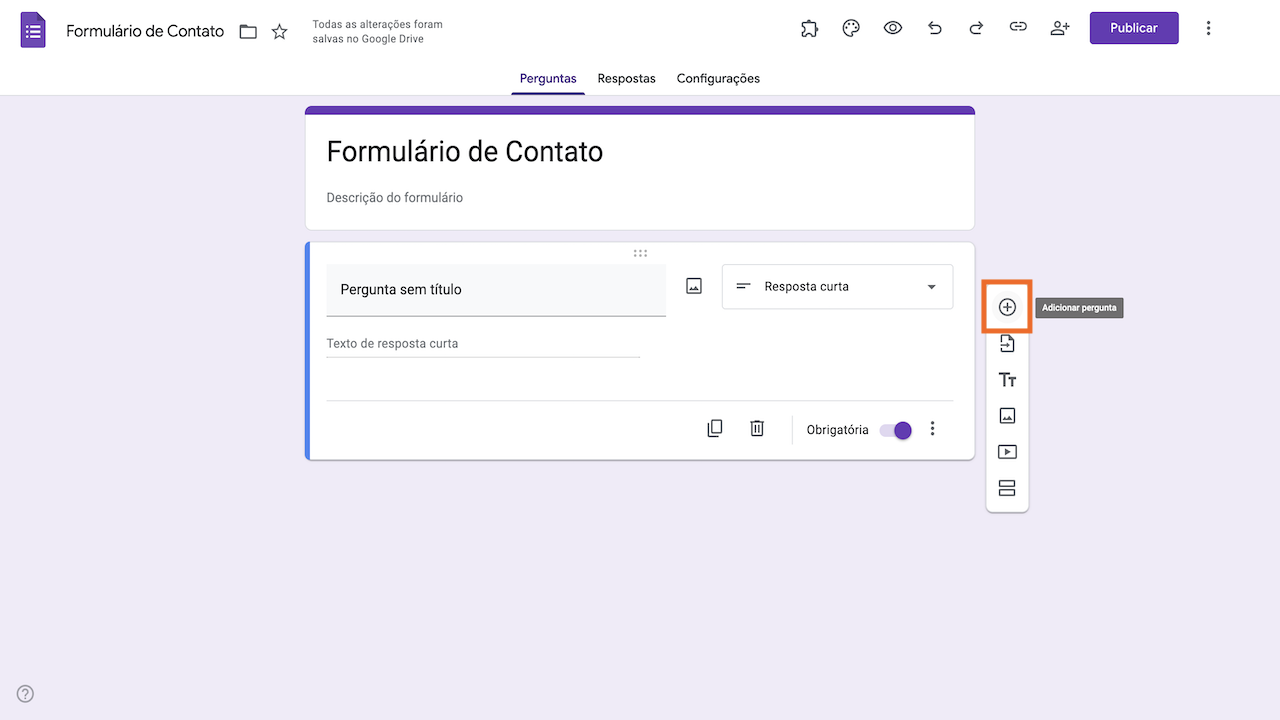Open the question's more options menu
Image resolution: width=1280 pixels, height=720 pixels.
point(933,429)
